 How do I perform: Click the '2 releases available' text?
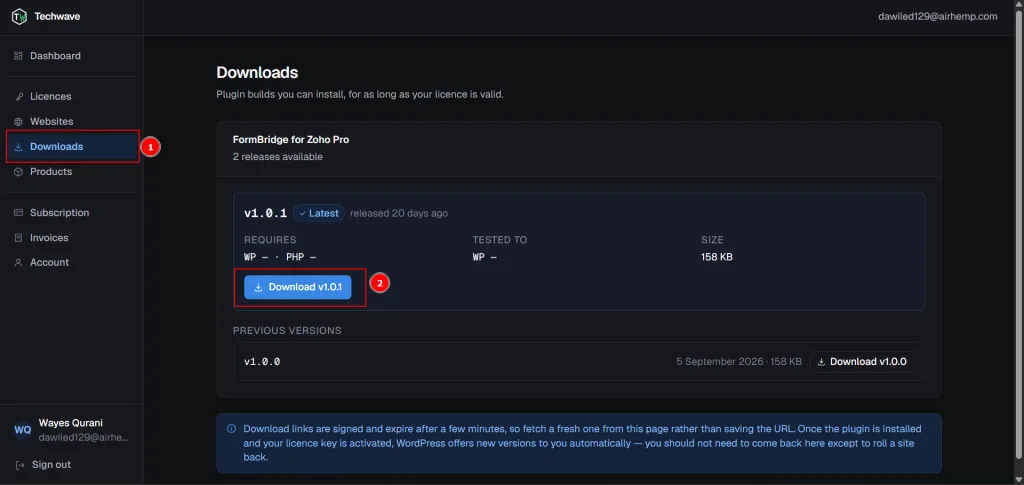(x=278, y=157)
